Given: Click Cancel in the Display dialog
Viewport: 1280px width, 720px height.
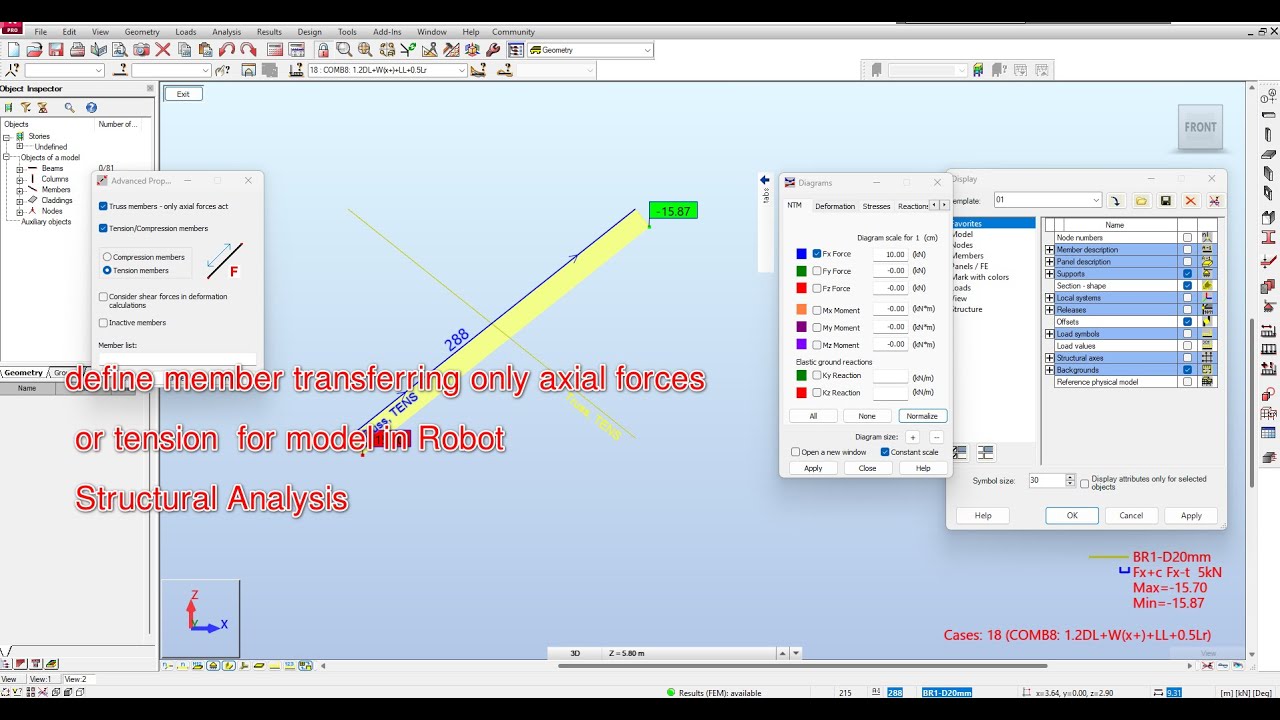Looking at the screenshot, I should (1131, 515).
